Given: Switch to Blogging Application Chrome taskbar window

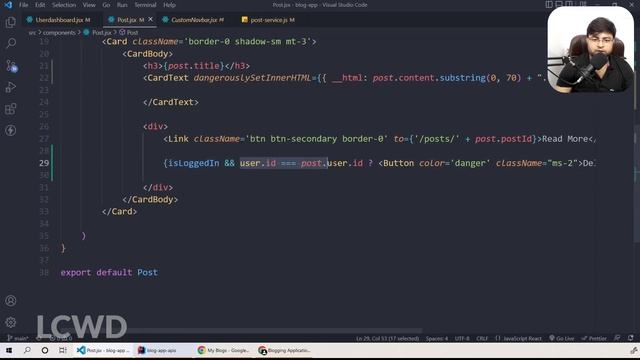Looking at the screenshot, I should tap(284, 350).
